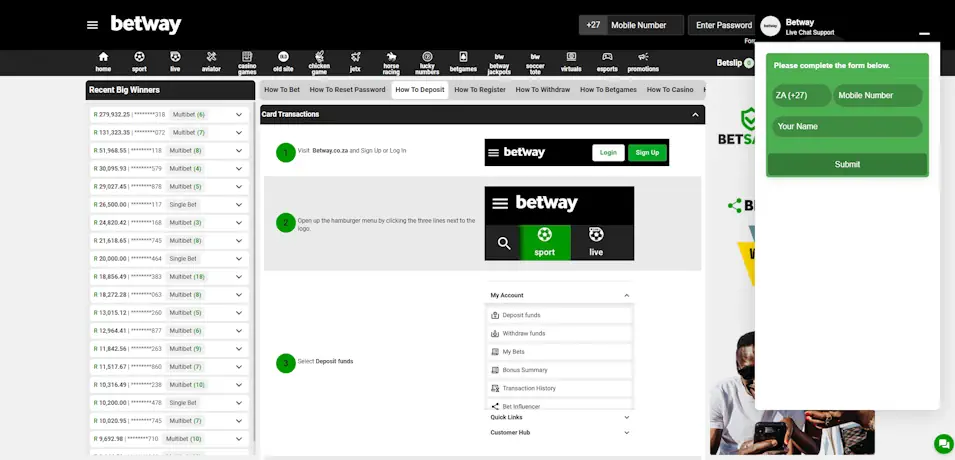Expand the R 279,932.25 winner row
The height and width of the screenshot is (460, 955).
[239, 115]
